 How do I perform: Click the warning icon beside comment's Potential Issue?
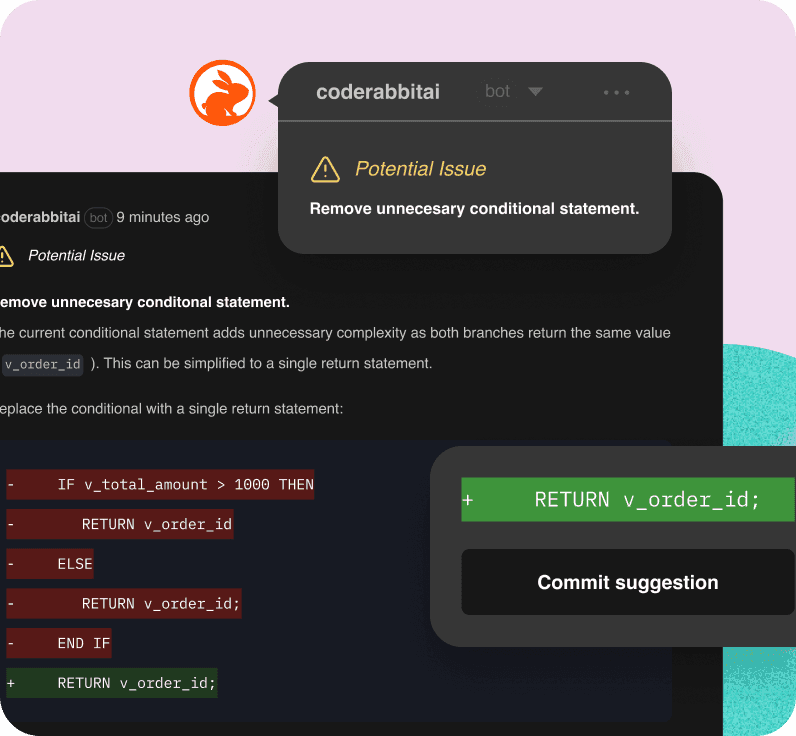(6, 256)
